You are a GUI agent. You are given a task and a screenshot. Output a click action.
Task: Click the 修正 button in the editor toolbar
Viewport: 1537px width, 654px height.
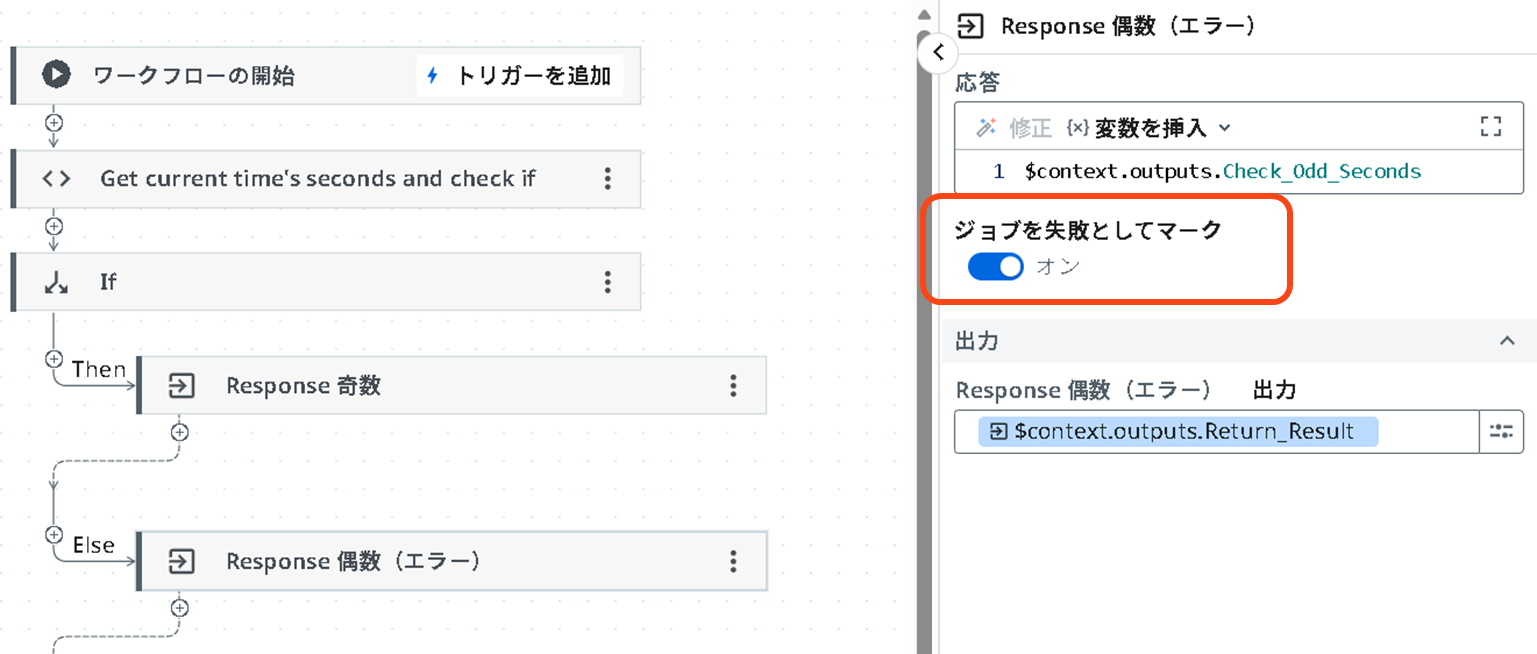1014,128
